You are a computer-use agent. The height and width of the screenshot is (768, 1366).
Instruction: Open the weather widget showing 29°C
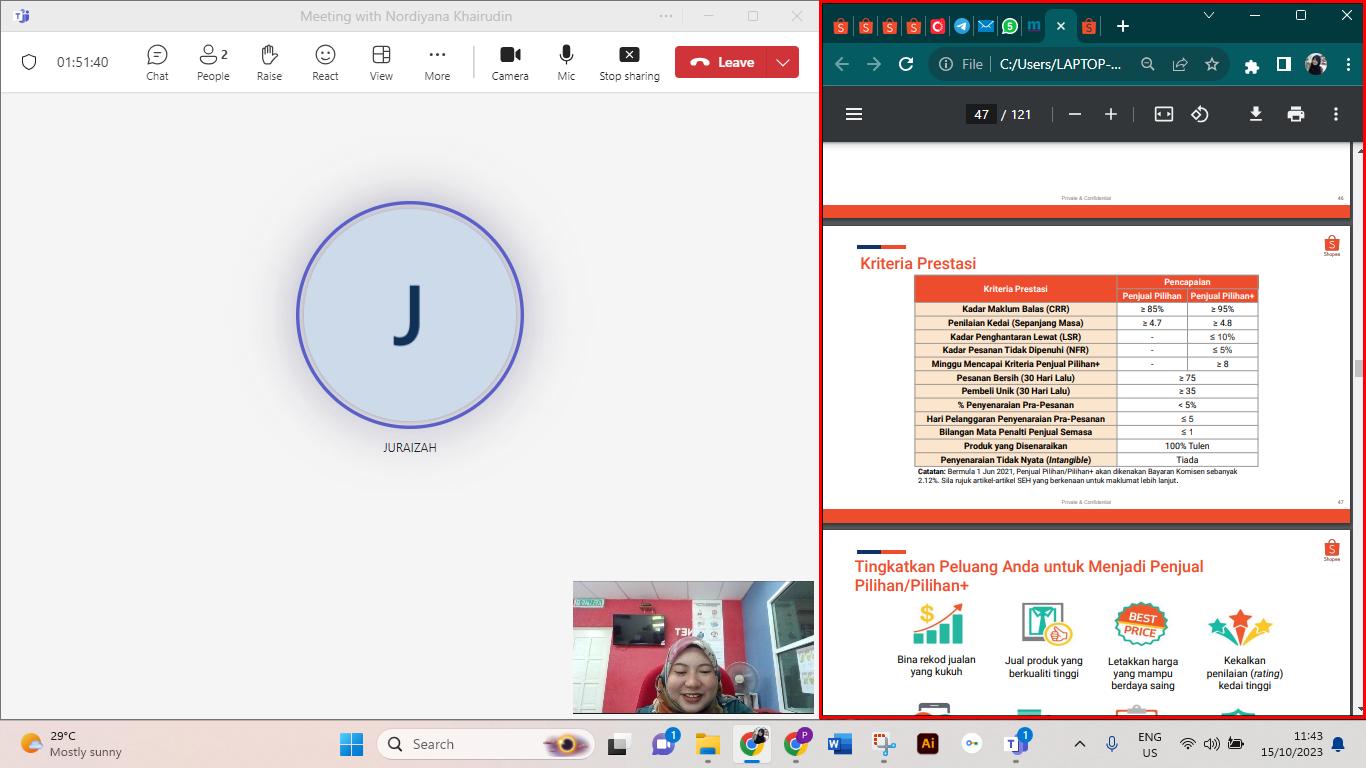click(x=72, y=744)
